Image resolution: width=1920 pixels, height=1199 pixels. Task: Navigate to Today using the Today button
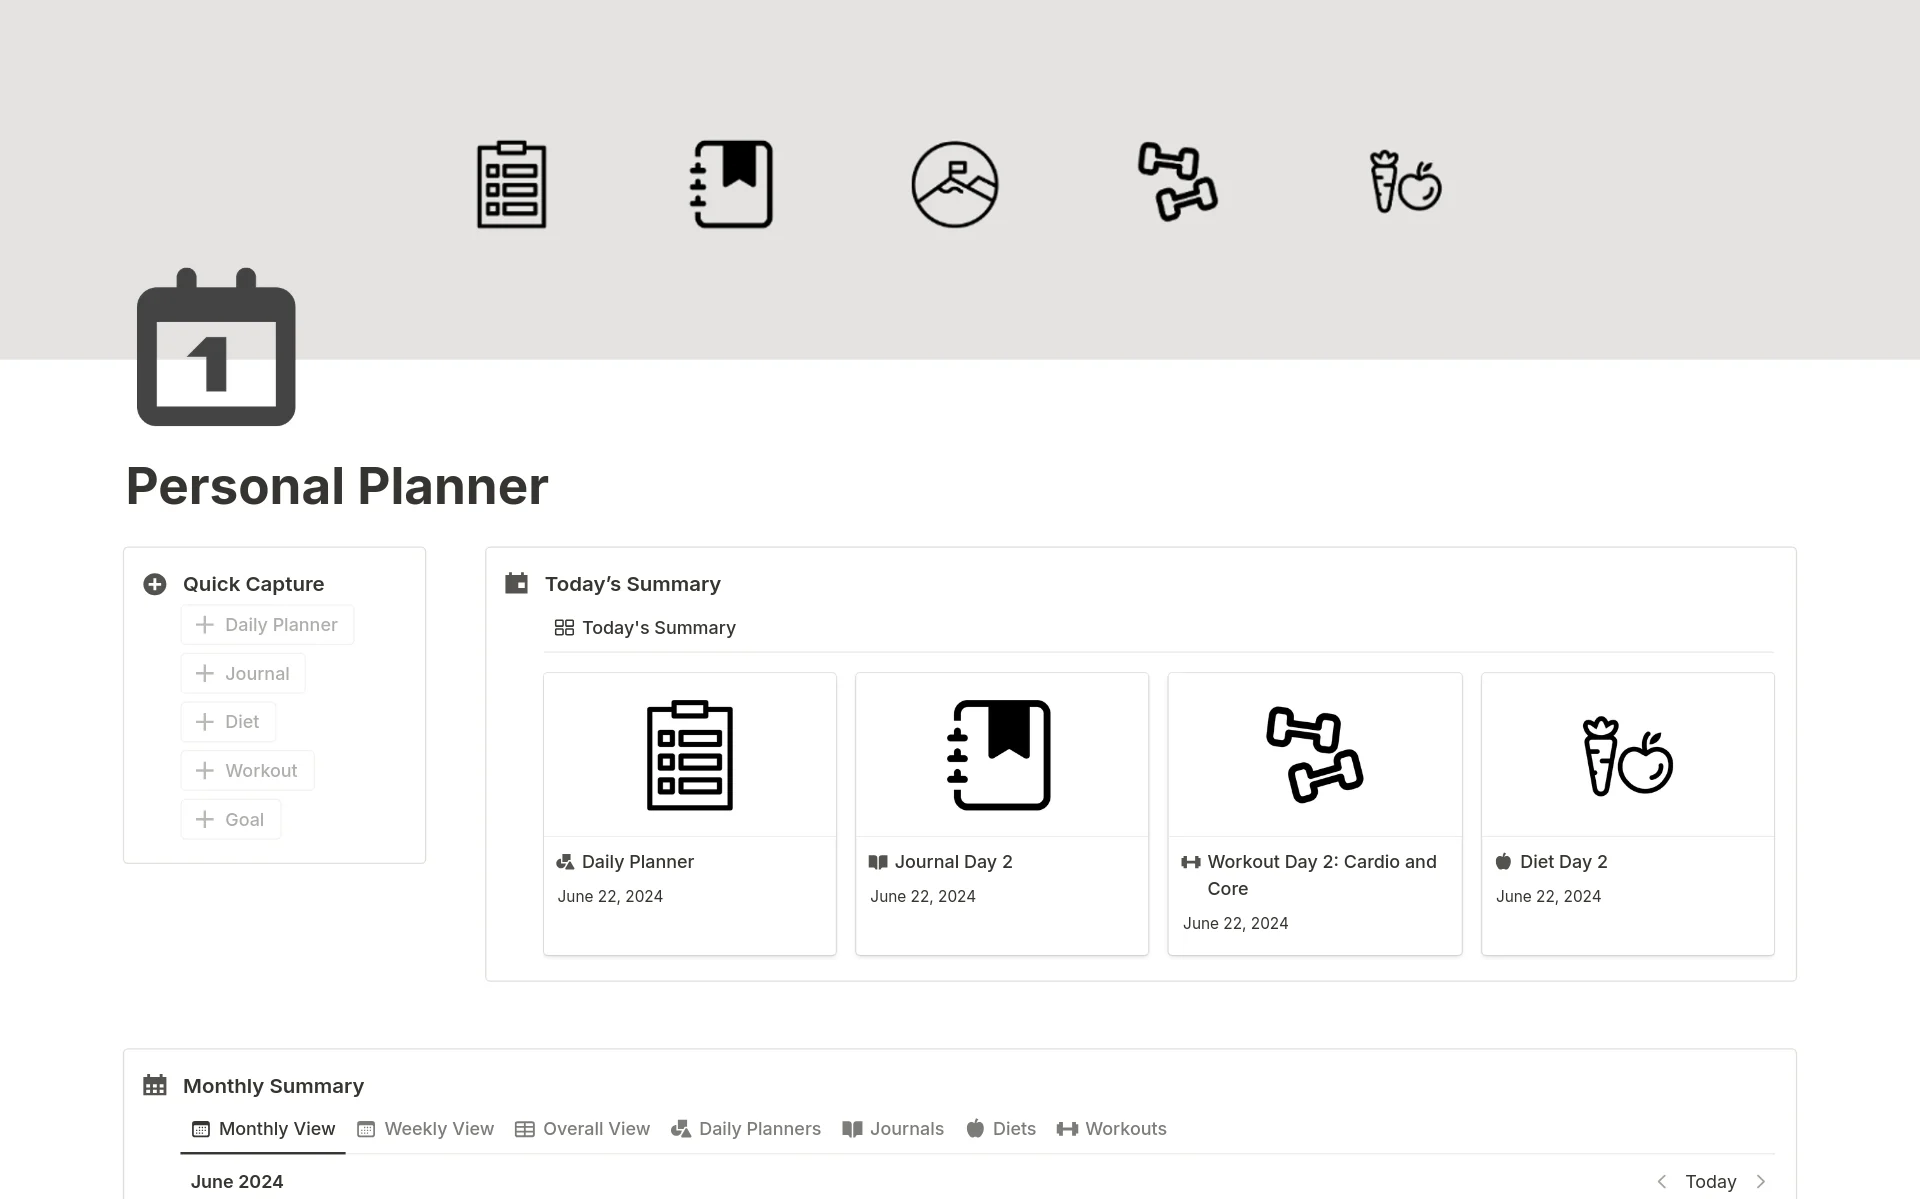pos(1710,1181)
